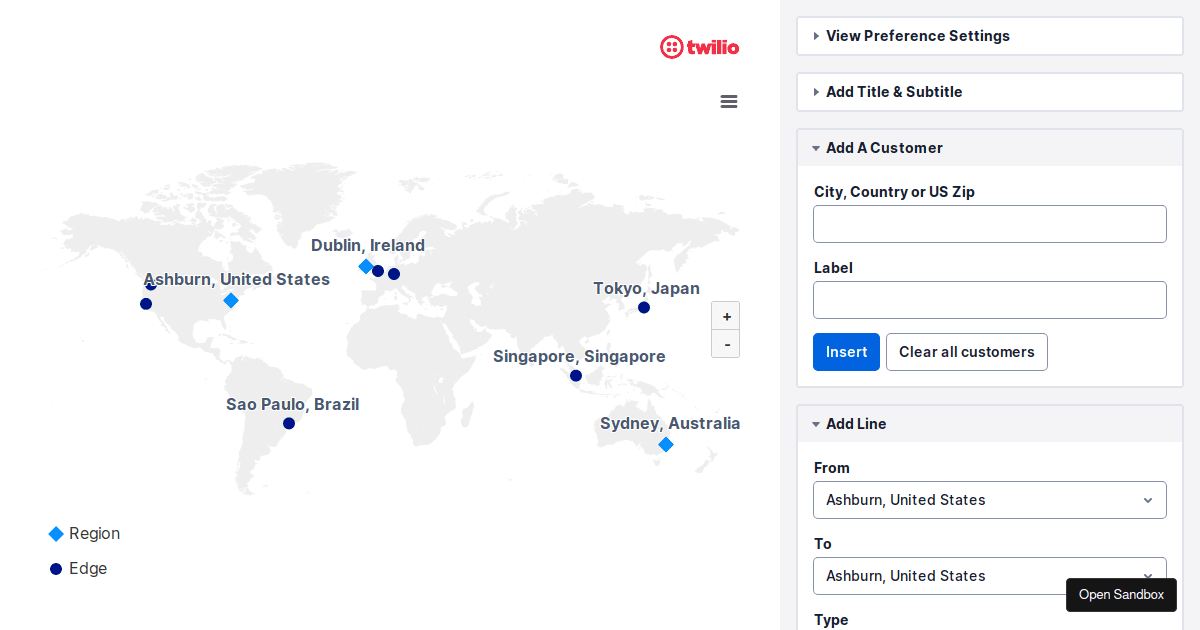Image resolution: width=1200 pixels, height=630 pixels.
Task: Click the map zoom in button
Action: click(726, 316)
